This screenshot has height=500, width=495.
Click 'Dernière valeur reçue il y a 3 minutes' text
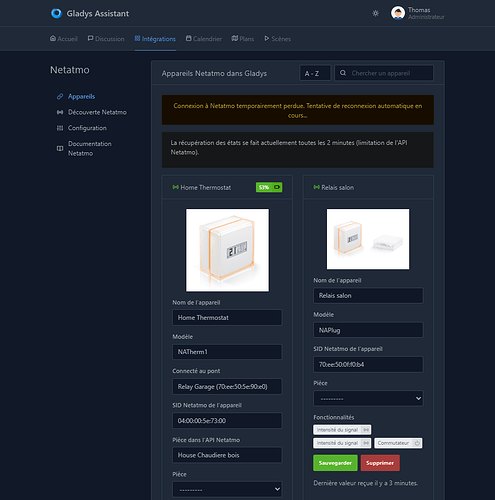366,483
